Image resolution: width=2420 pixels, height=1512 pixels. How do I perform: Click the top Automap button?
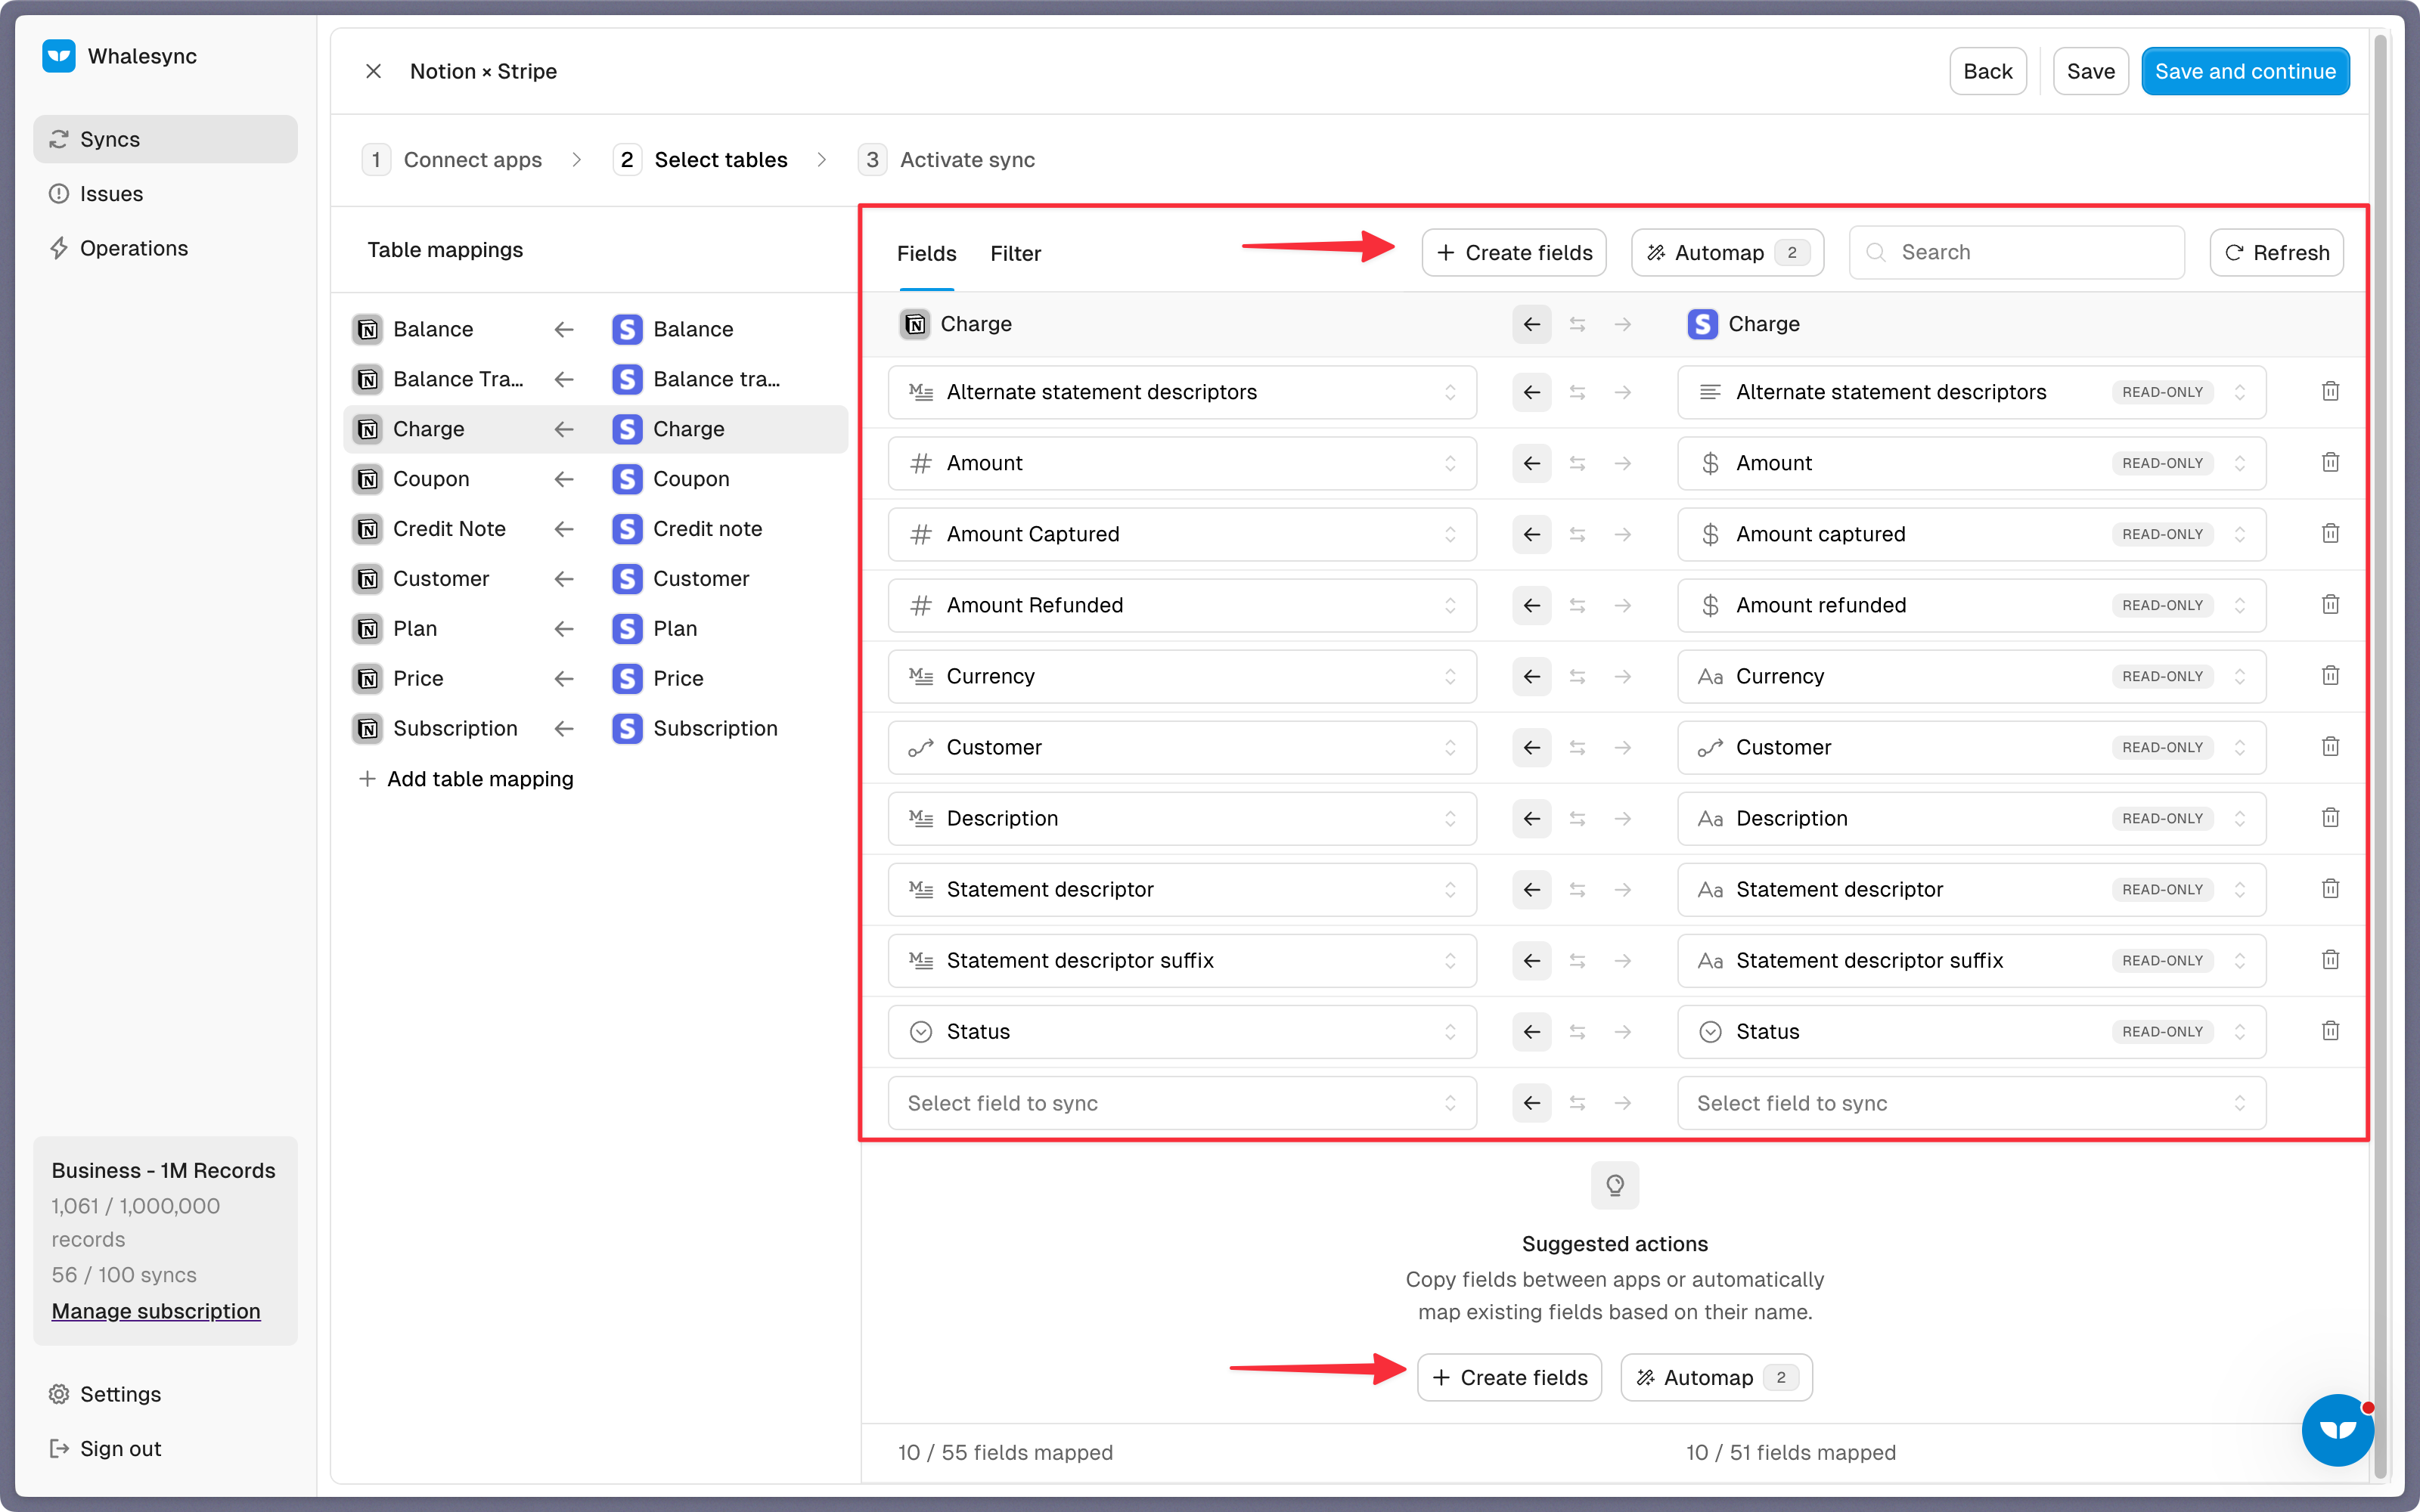click(1727, 253)
